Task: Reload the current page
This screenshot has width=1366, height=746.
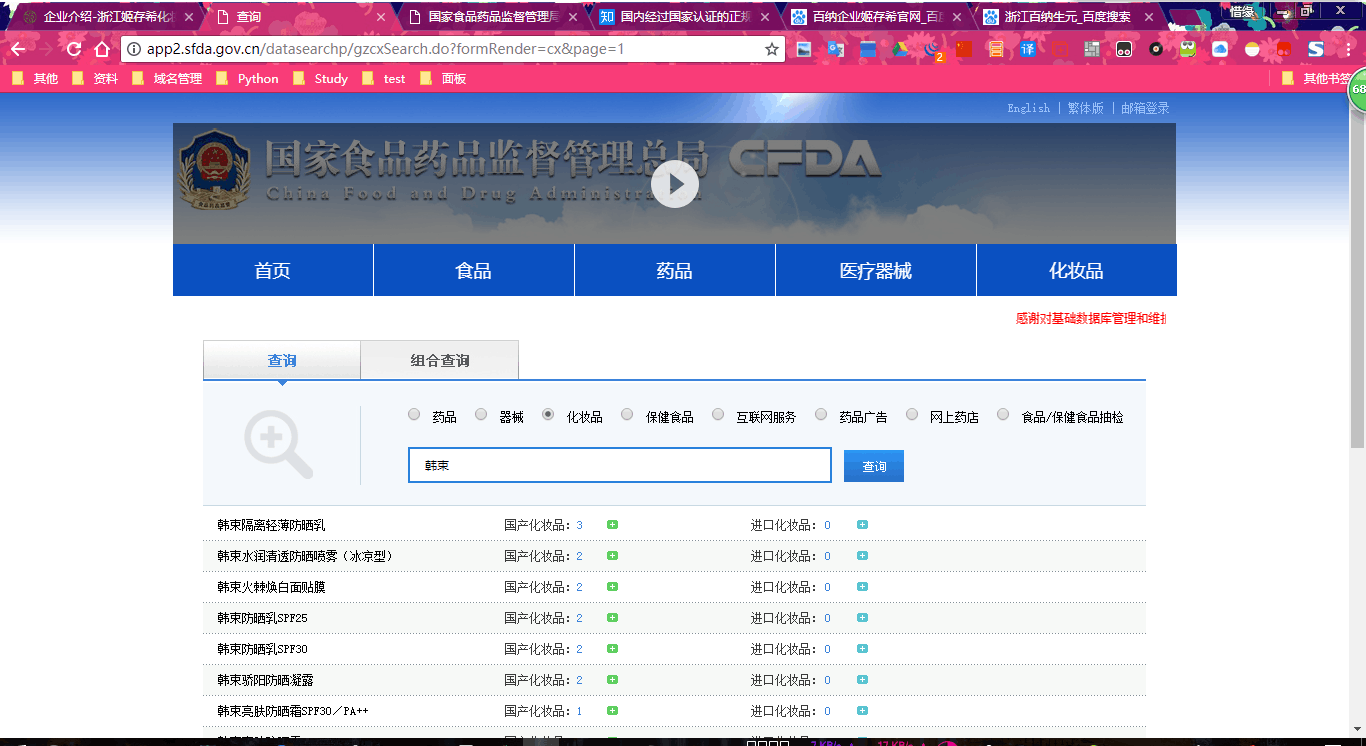Action: point(74,49)
